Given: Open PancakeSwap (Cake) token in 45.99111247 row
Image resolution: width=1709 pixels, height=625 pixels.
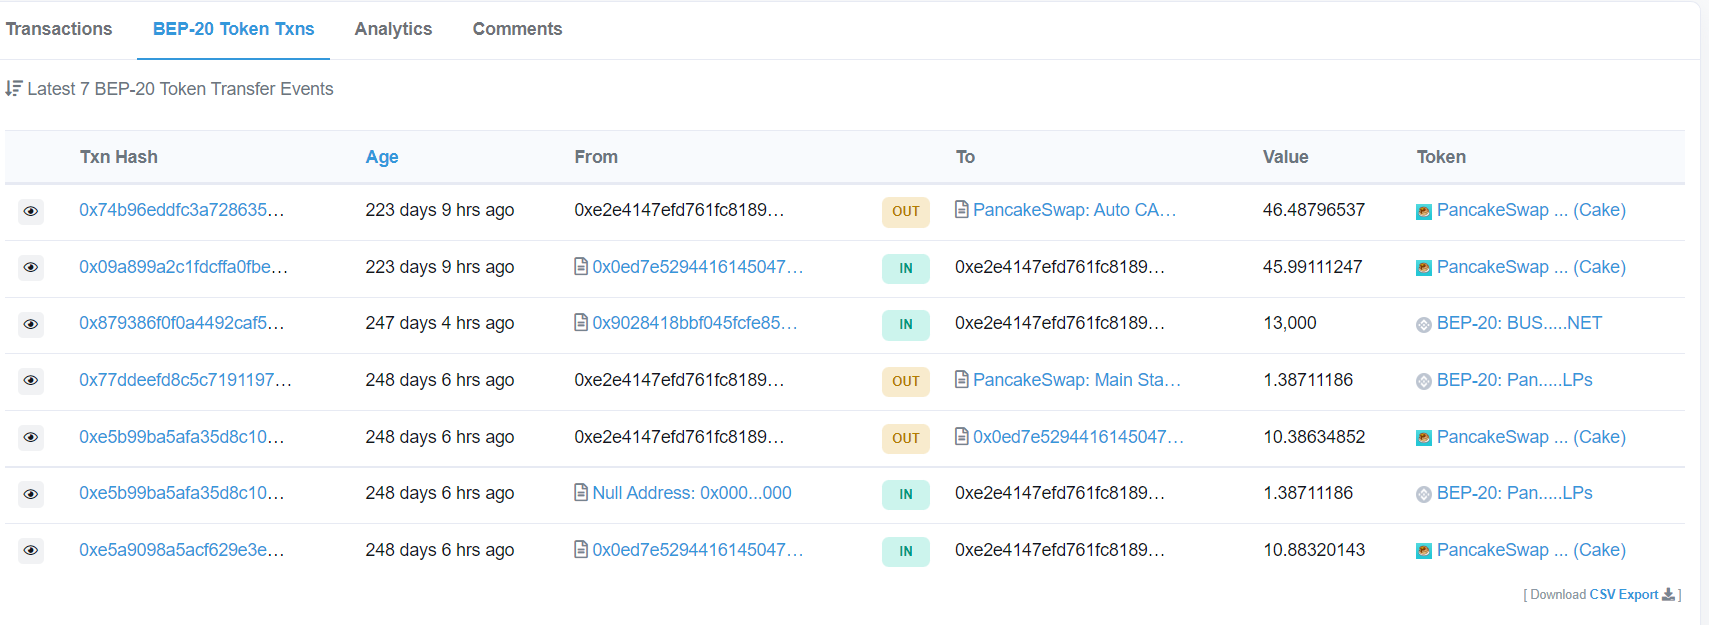Looking at the screenshot, I should point(1531,267).
